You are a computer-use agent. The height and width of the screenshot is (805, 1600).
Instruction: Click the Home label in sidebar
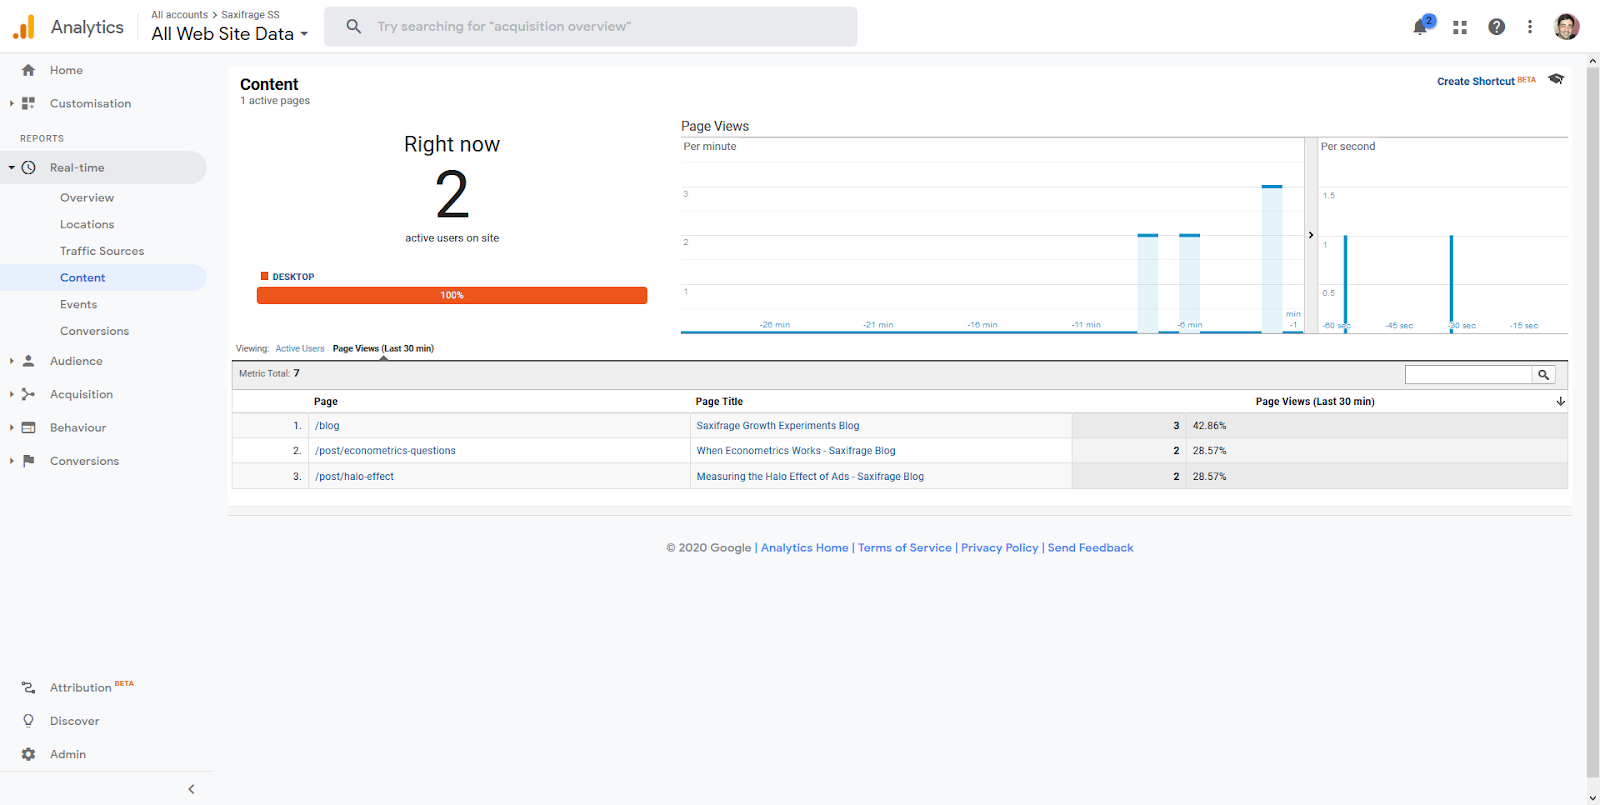pos(66,70)
